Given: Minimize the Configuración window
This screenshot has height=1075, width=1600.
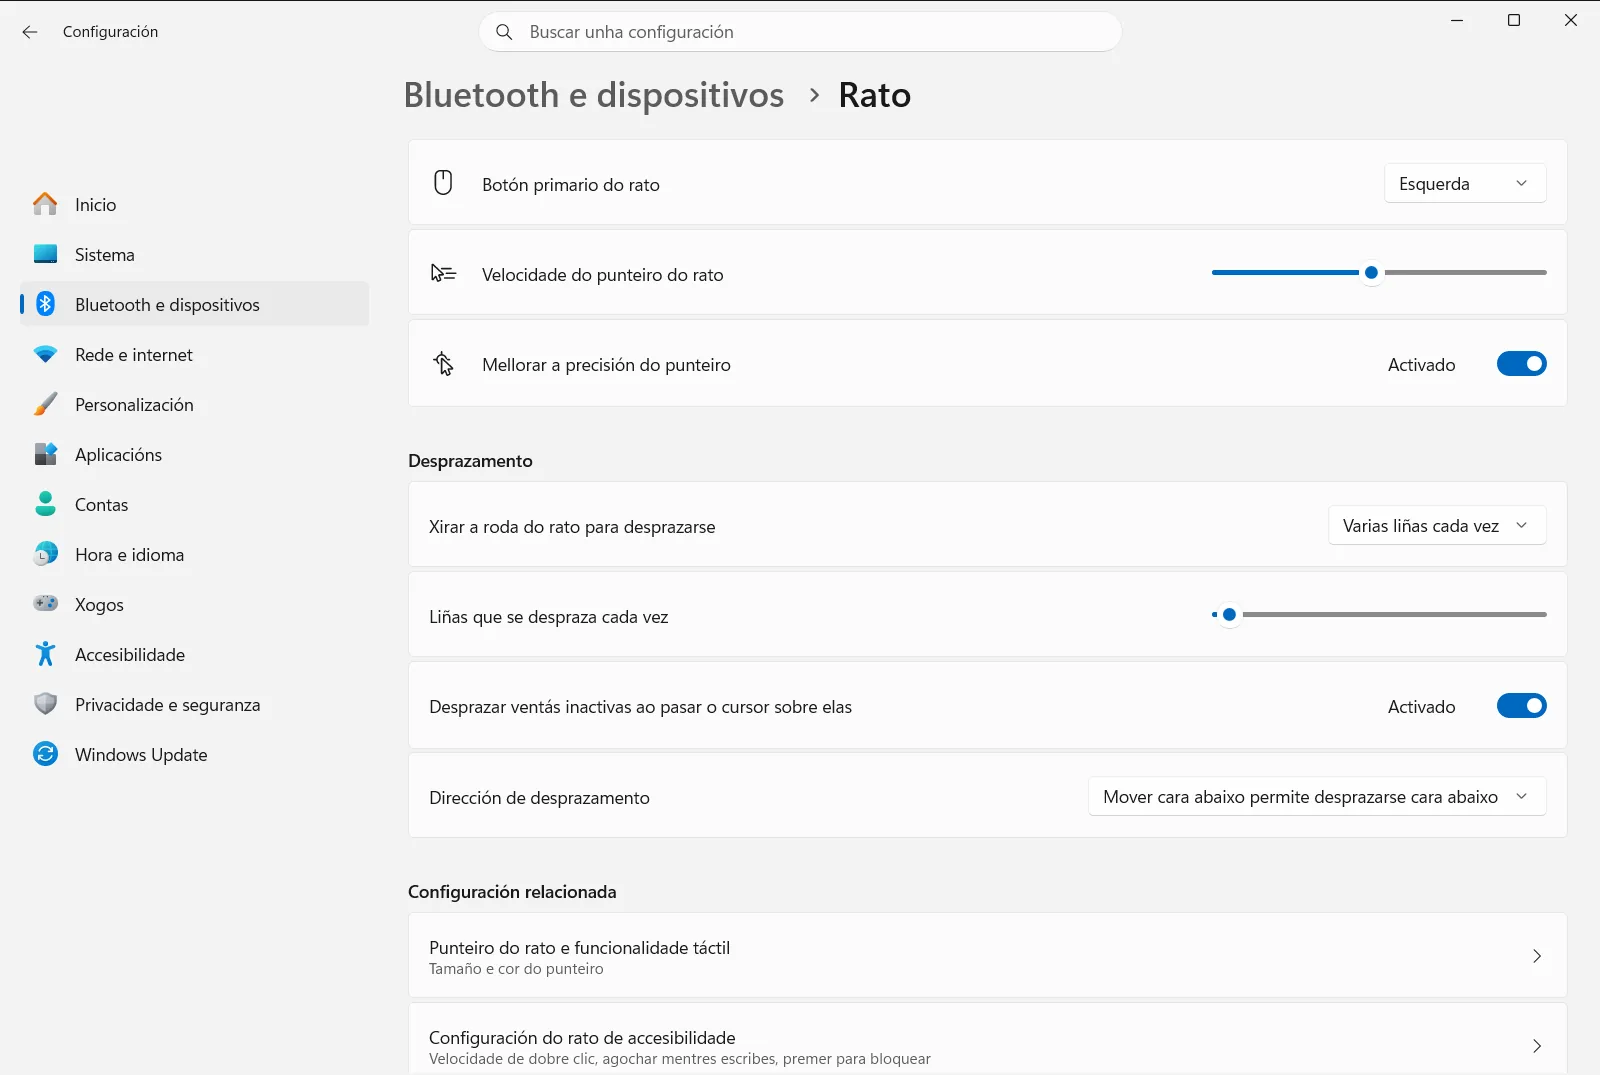Looking at the screenshot, I should 1457,20.
